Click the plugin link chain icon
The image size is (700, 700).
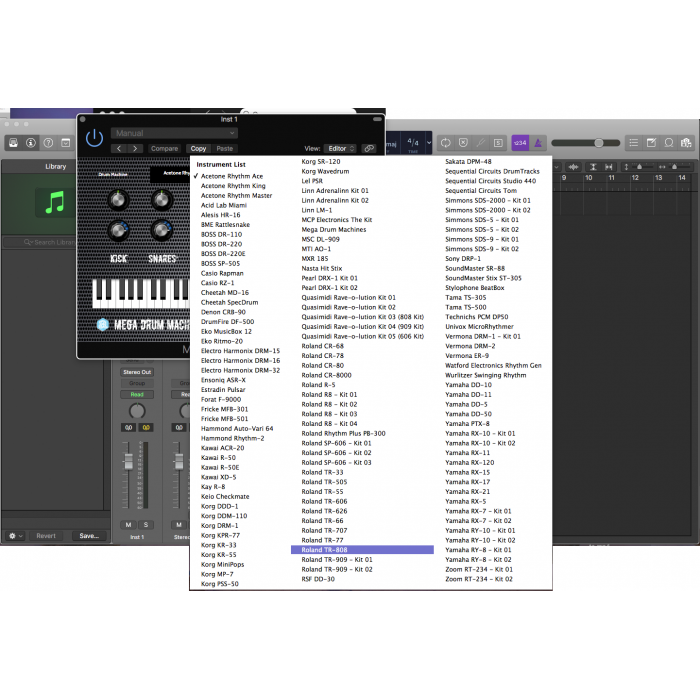click(x=369, y=149)
